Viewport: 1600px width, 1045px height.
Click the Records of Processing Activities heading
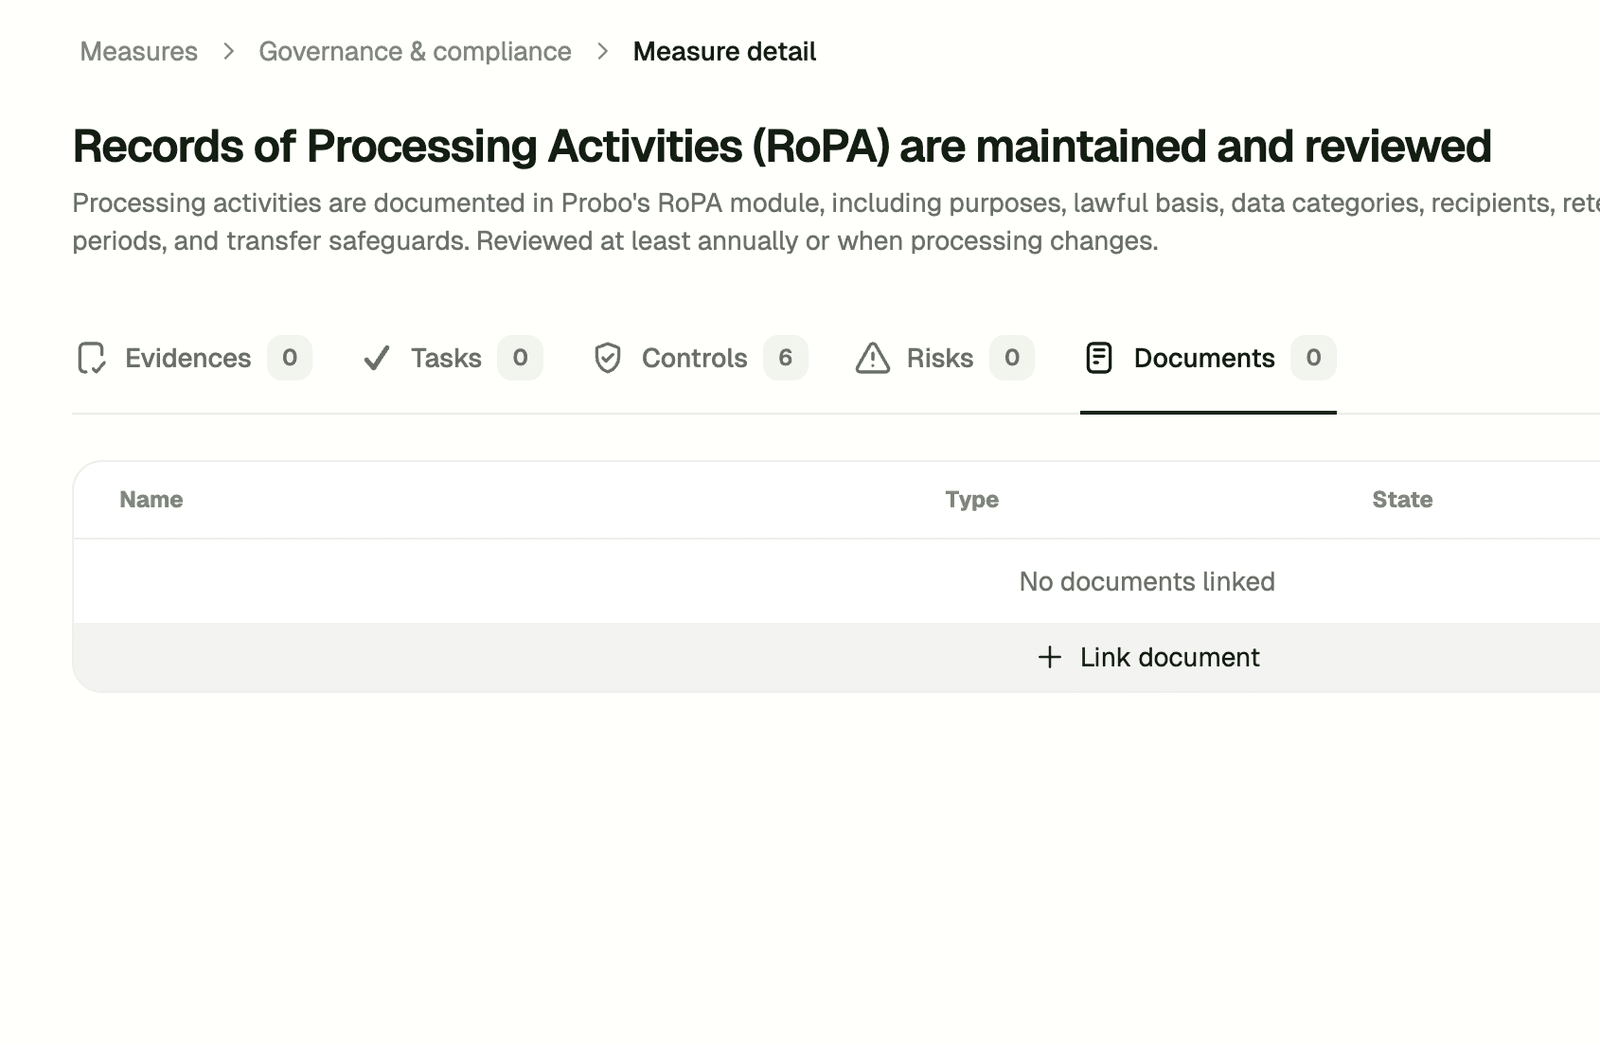point(781,146)
